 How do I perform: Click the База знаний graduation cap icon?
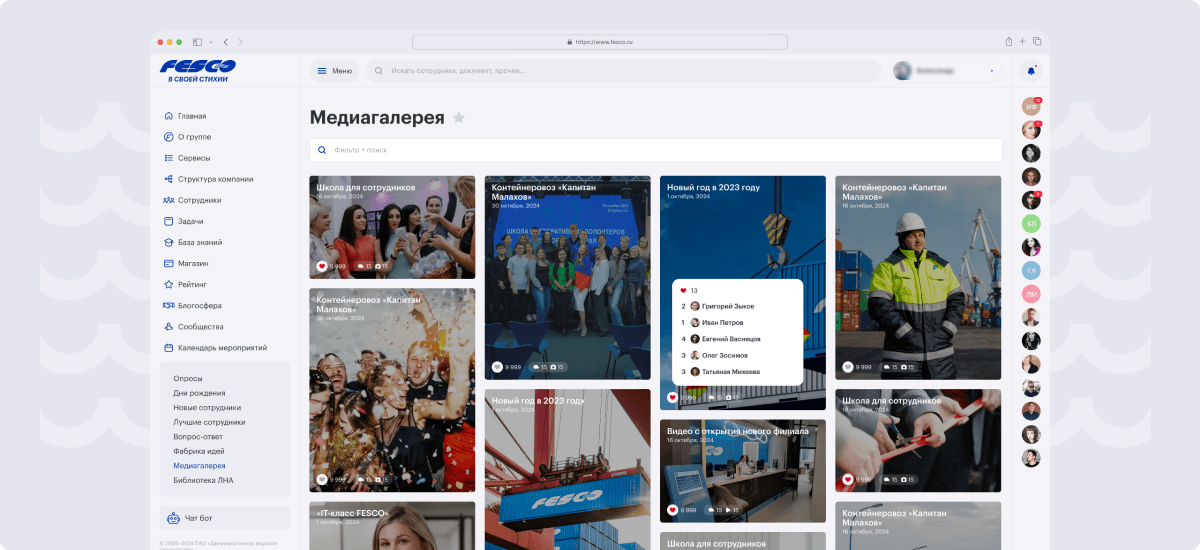click(x=168, y=242)
